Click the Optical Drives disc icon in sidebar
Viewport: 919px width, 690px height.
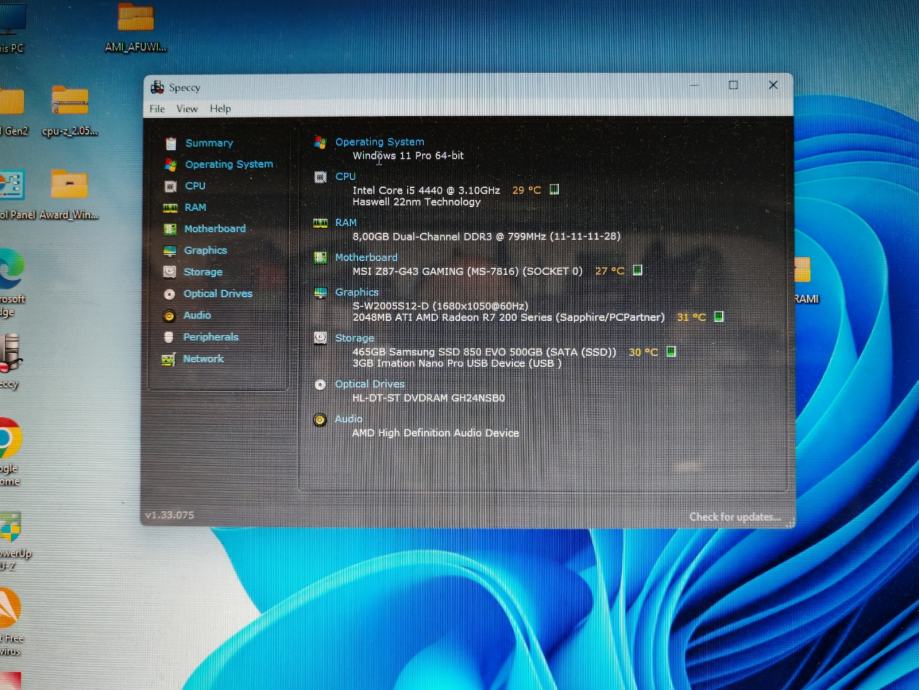coord(169,294)
